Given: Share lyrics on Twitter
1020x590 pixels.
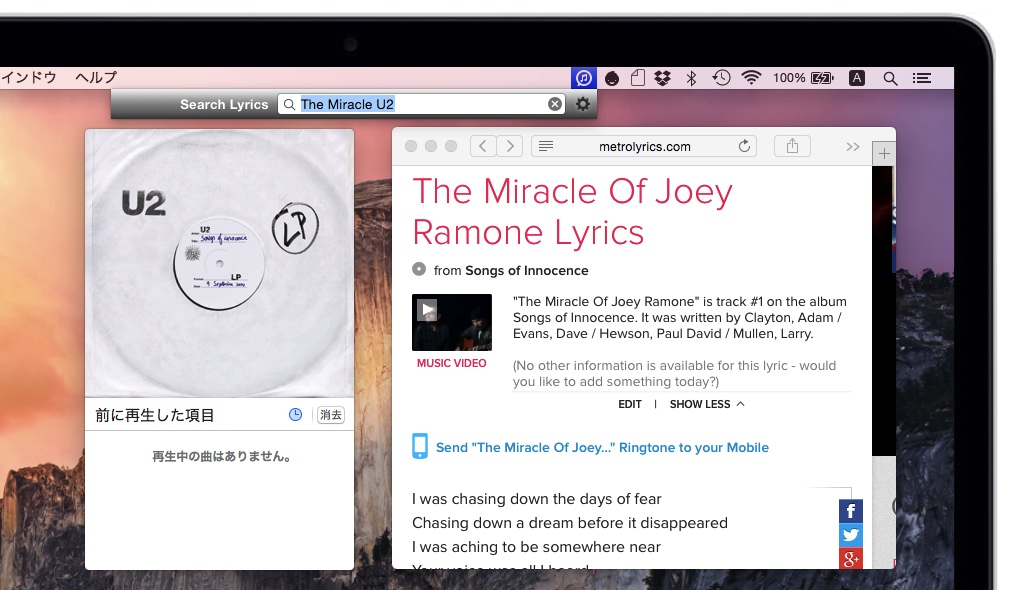Looking at the screenshot, I should click(x=850, y=535).
